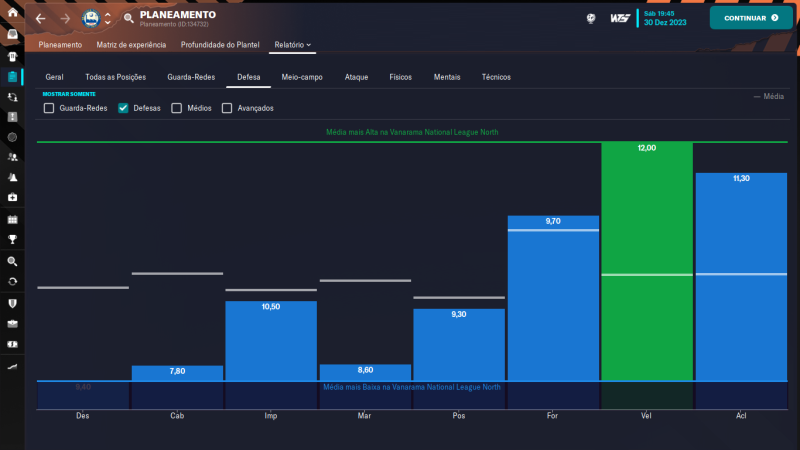Click the forward navigation arrow
800x450 pixels.
coord(65,19)
